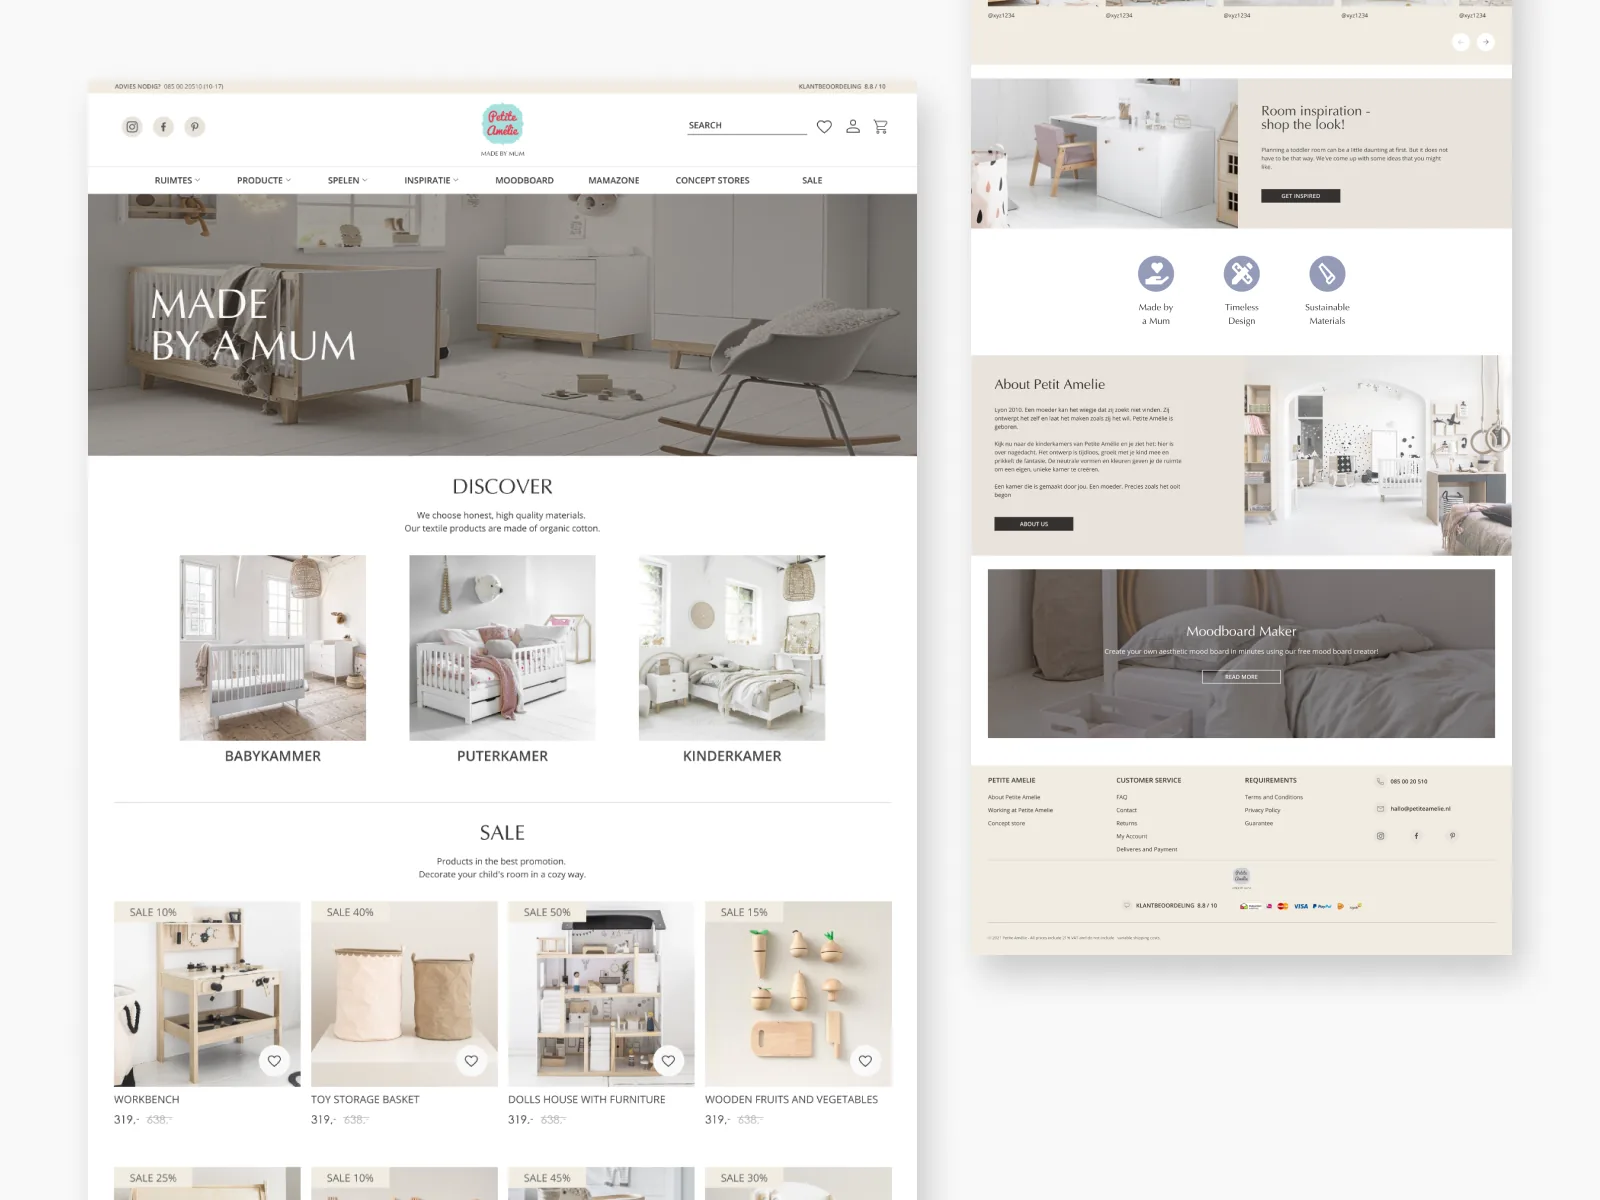This screenshot has height=1200, width=1600.
Task: Click the Timeless Design icon
Action: point(1241,273)
